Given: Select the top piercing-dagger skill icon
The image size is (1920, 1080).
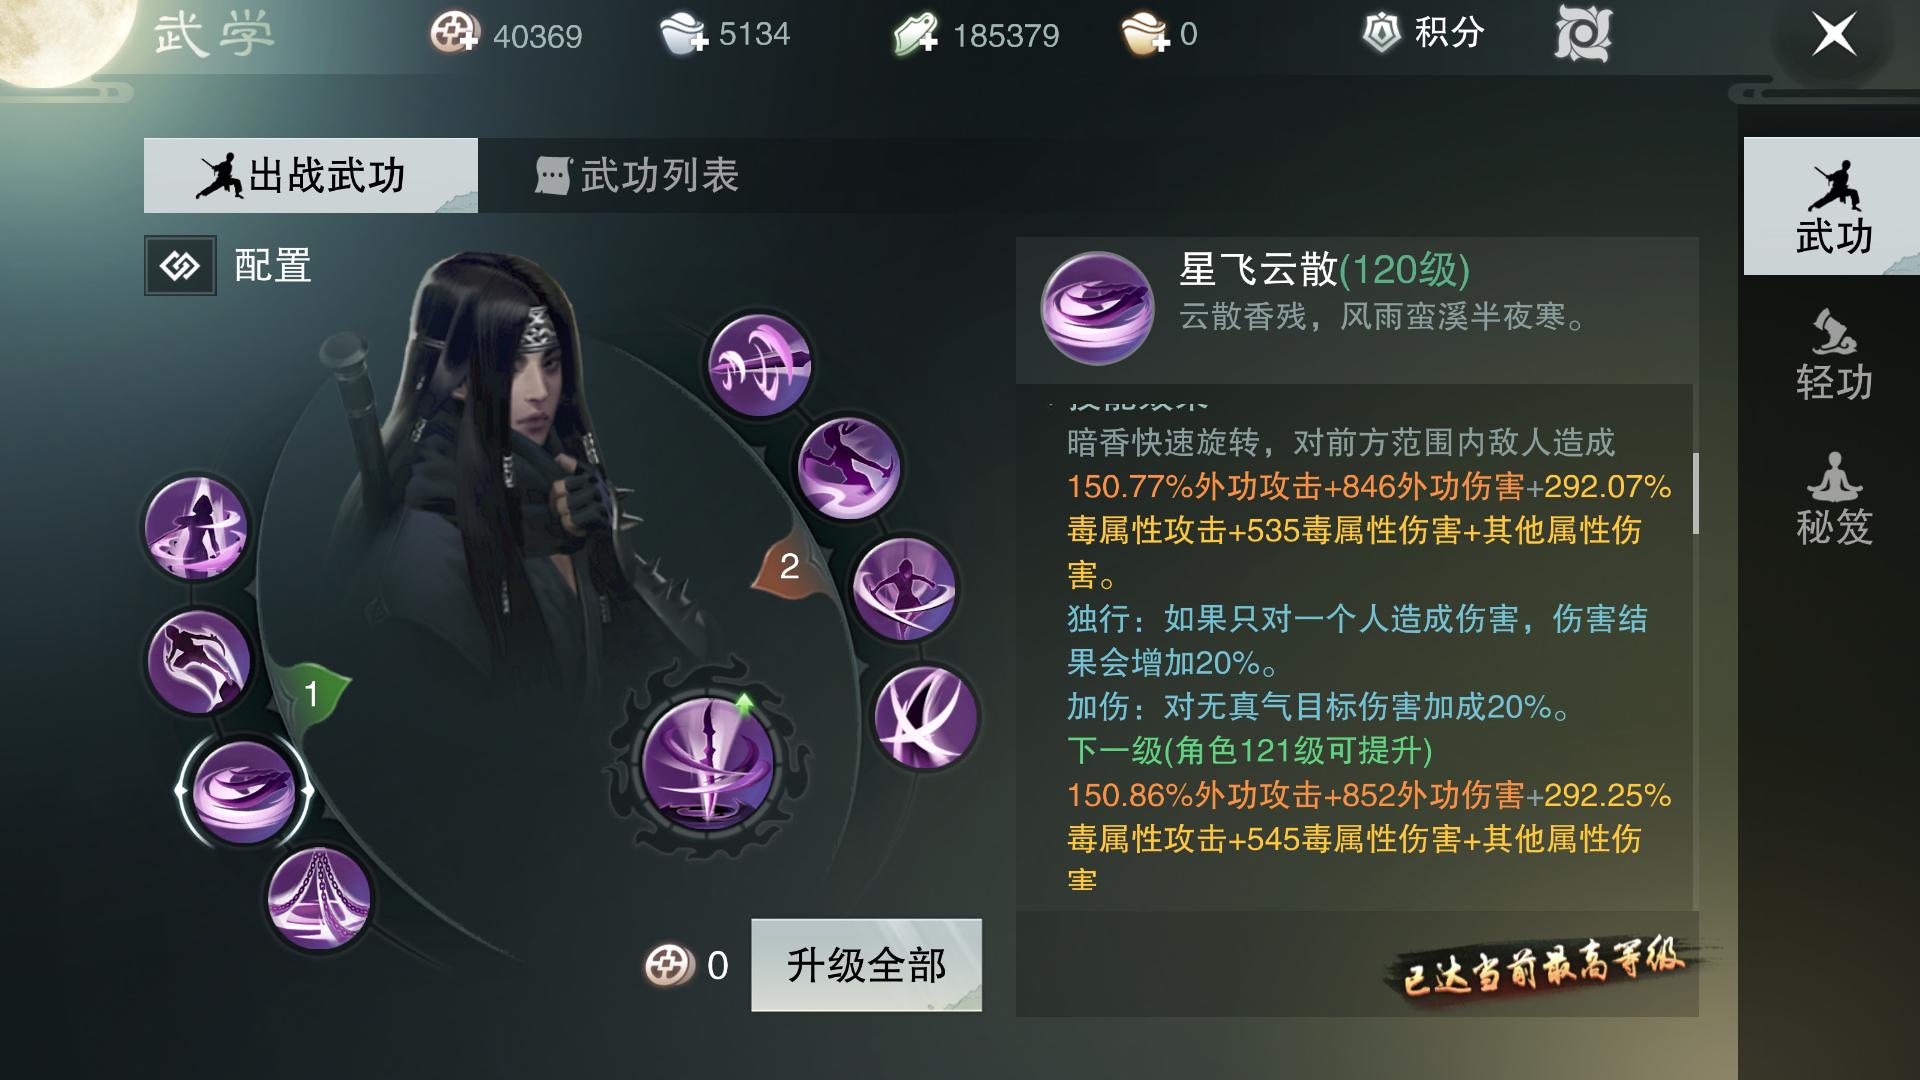Looking at the screenshot, I should click(x=760, y=363).
